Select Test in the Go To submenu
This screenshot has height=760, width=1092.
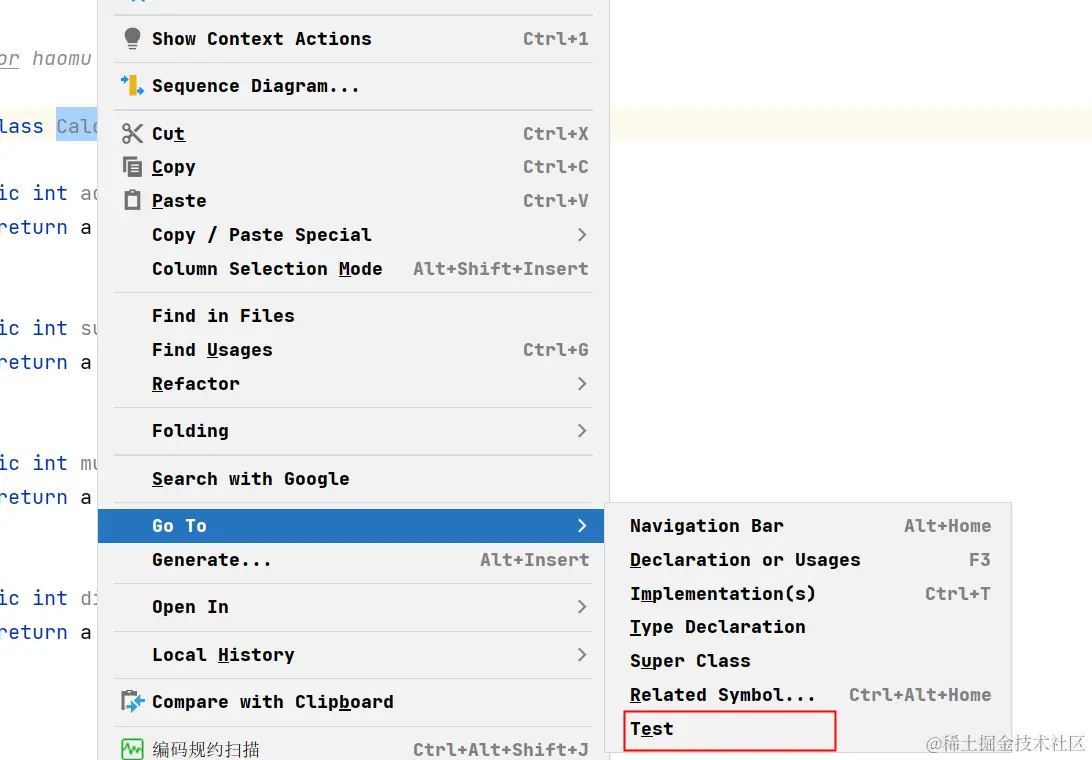pos(652,729)
